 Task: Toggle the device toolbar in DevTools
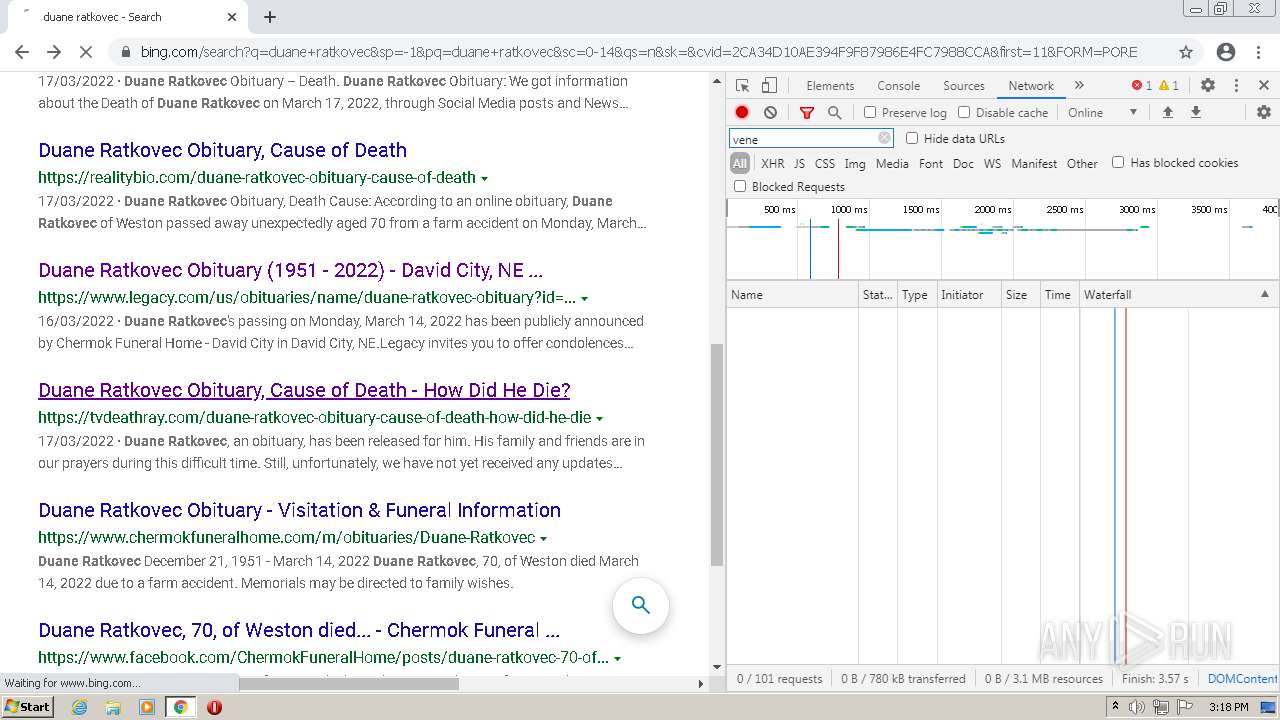(769, 86)
